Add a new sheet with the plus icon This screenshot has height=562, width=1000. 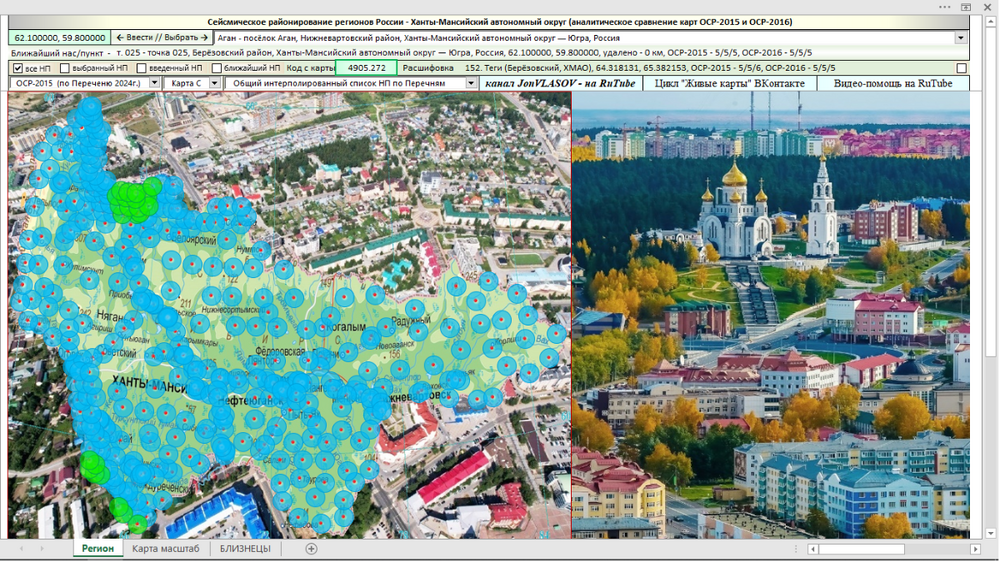click(x=311, y=549)
